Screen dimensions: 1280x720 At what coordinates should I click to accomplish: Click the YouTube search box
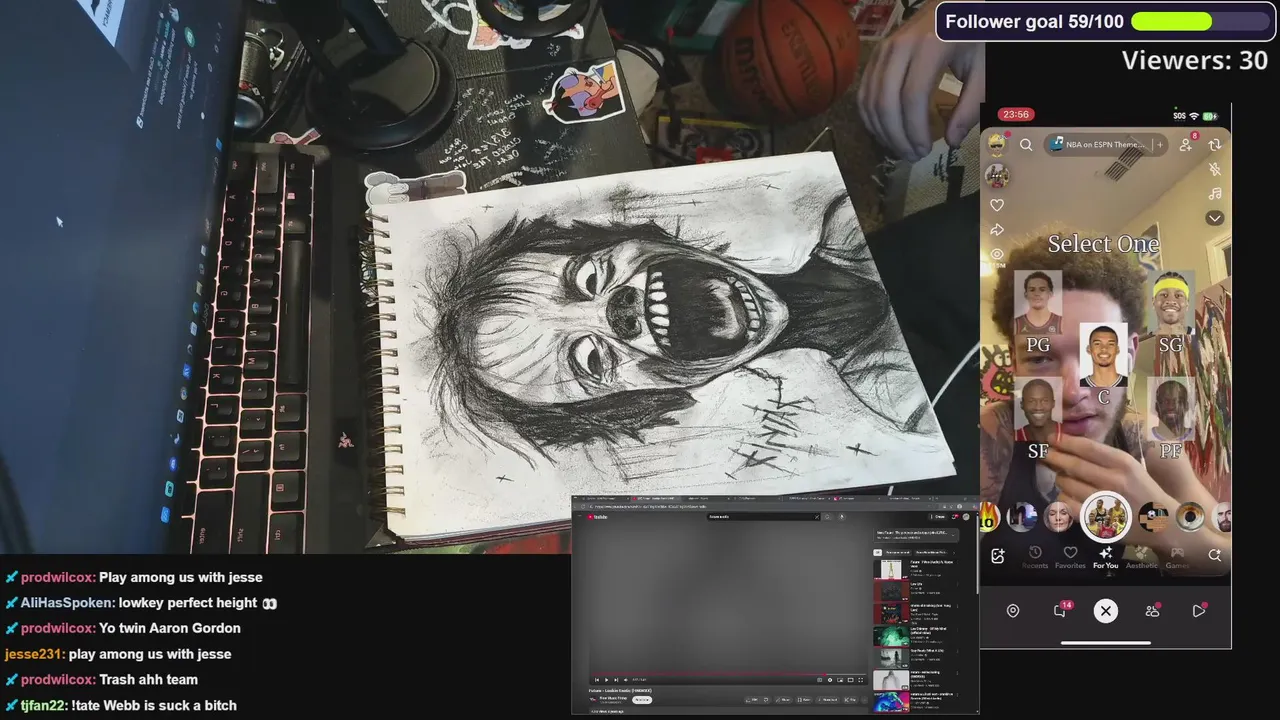tap(761, 517)
